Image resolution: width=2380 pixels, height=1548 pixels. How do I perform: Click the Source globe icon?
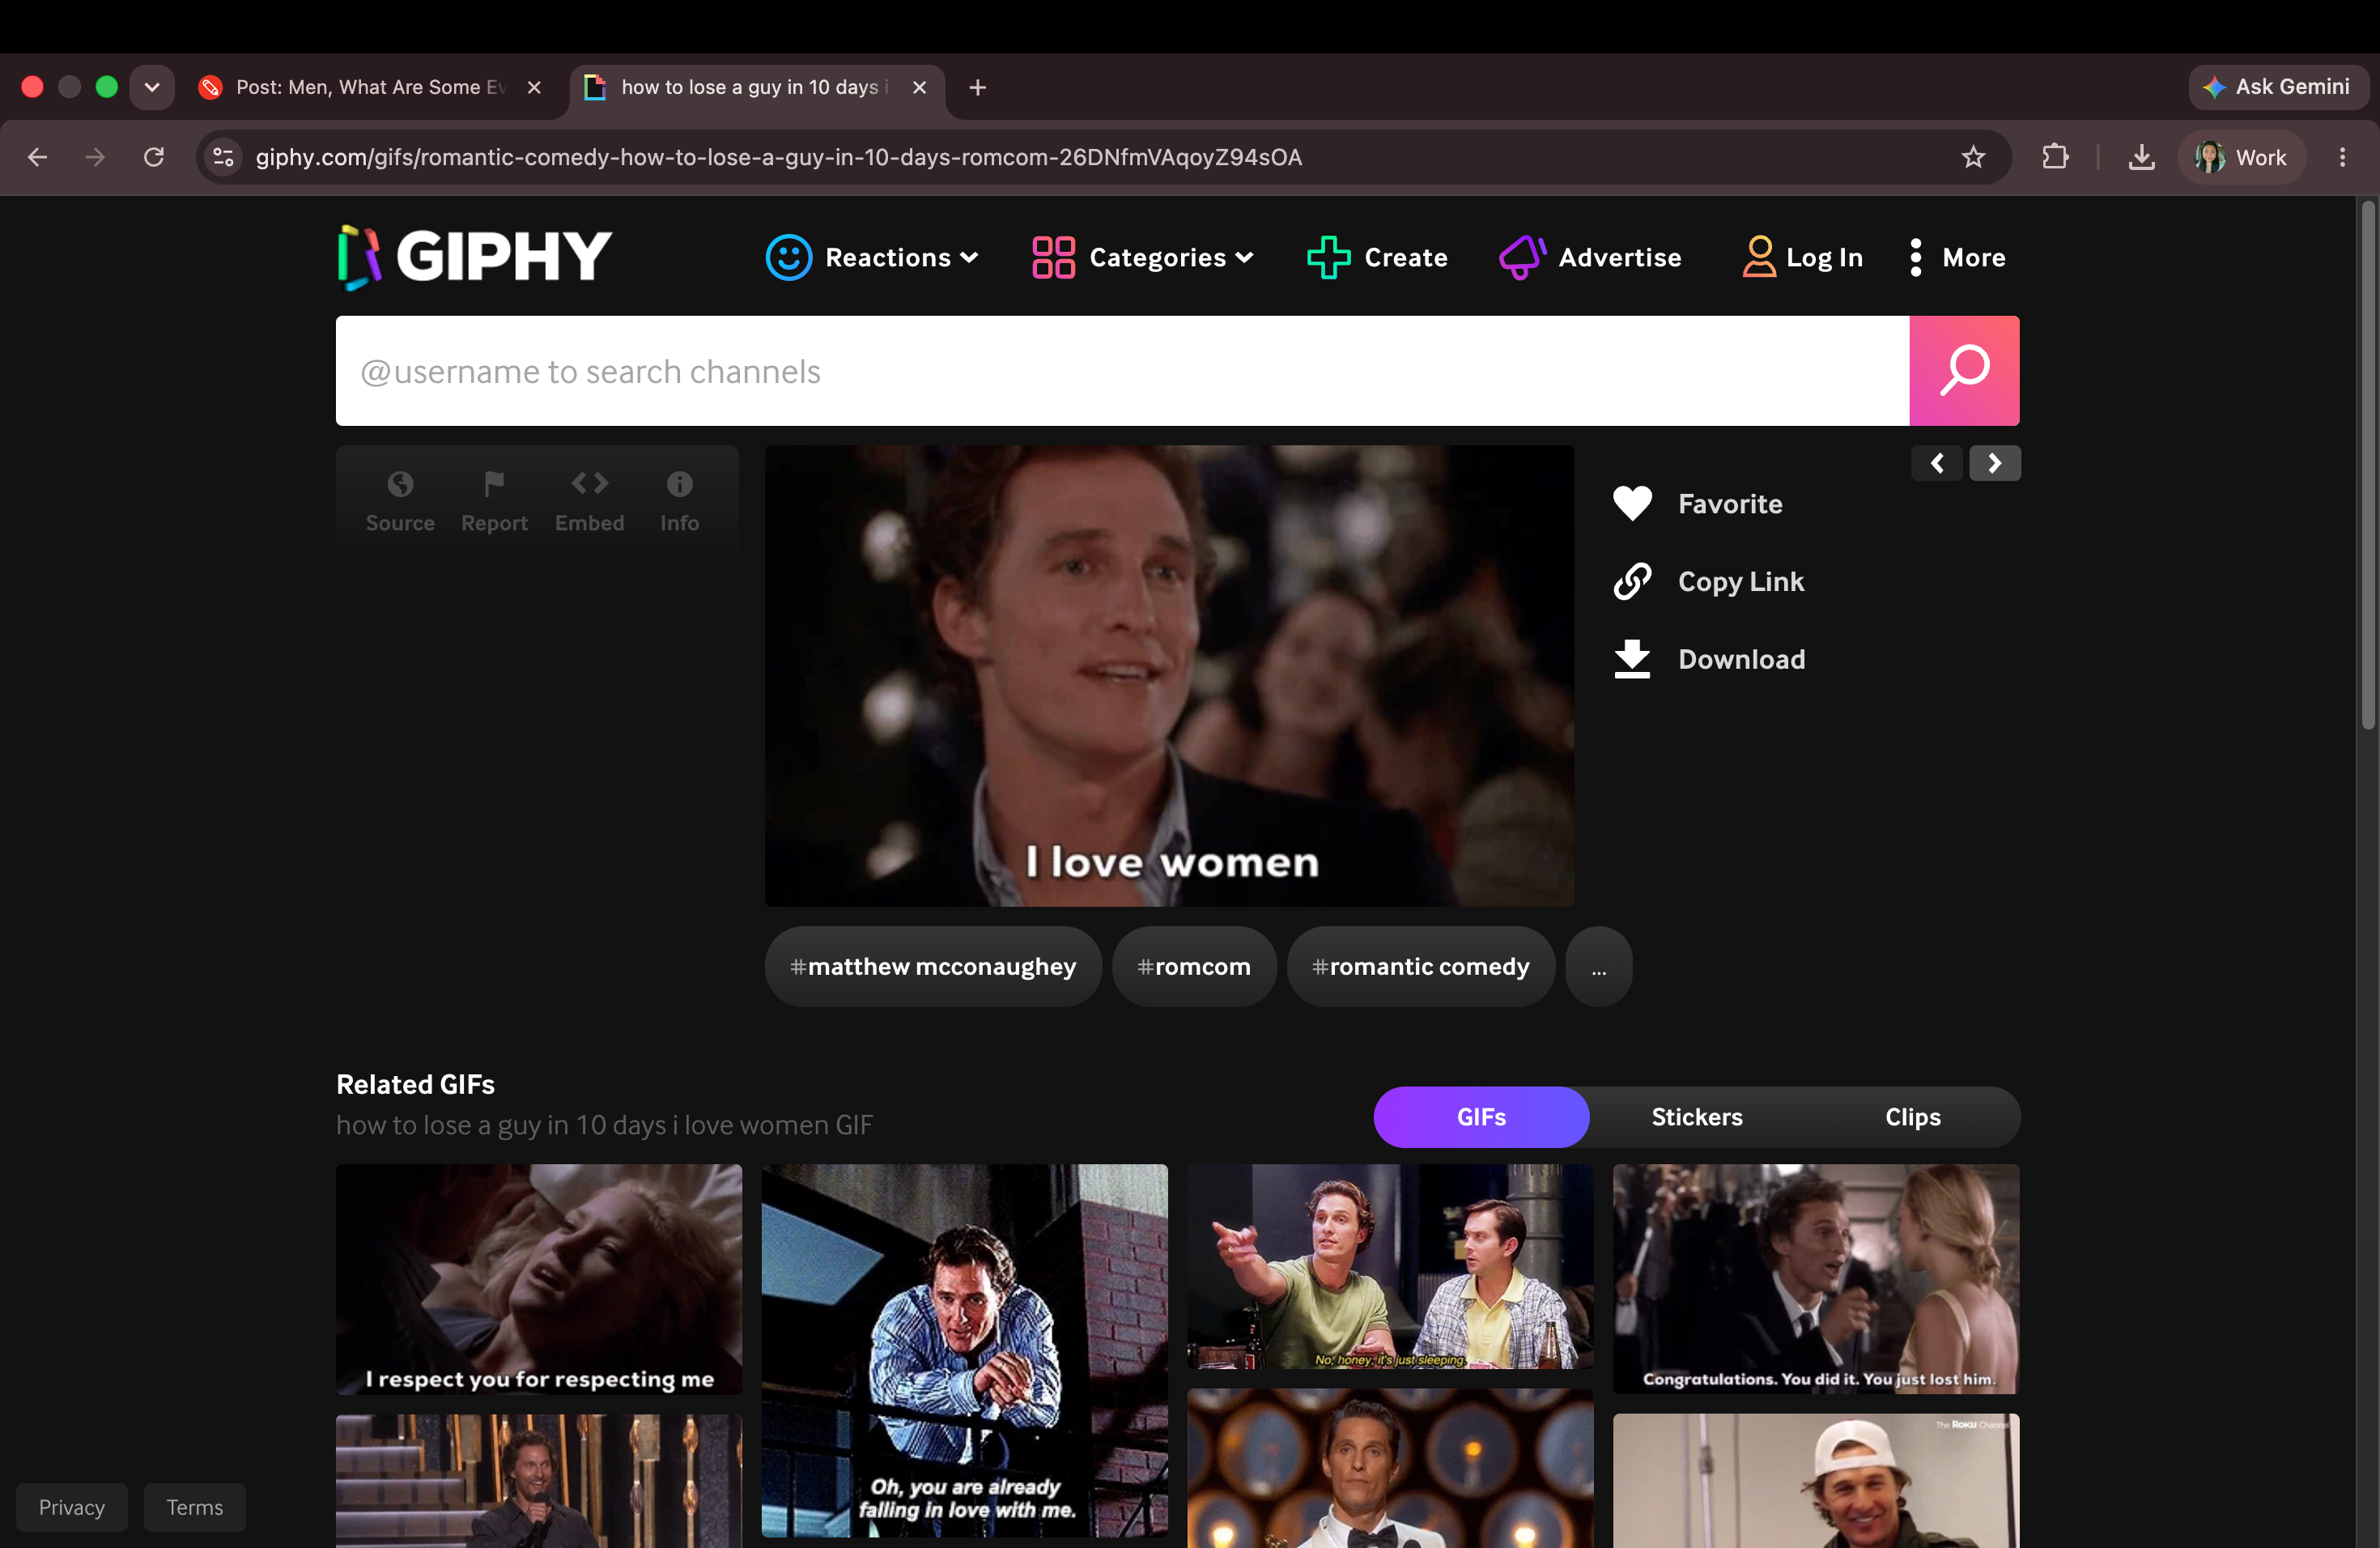point(400,484)
